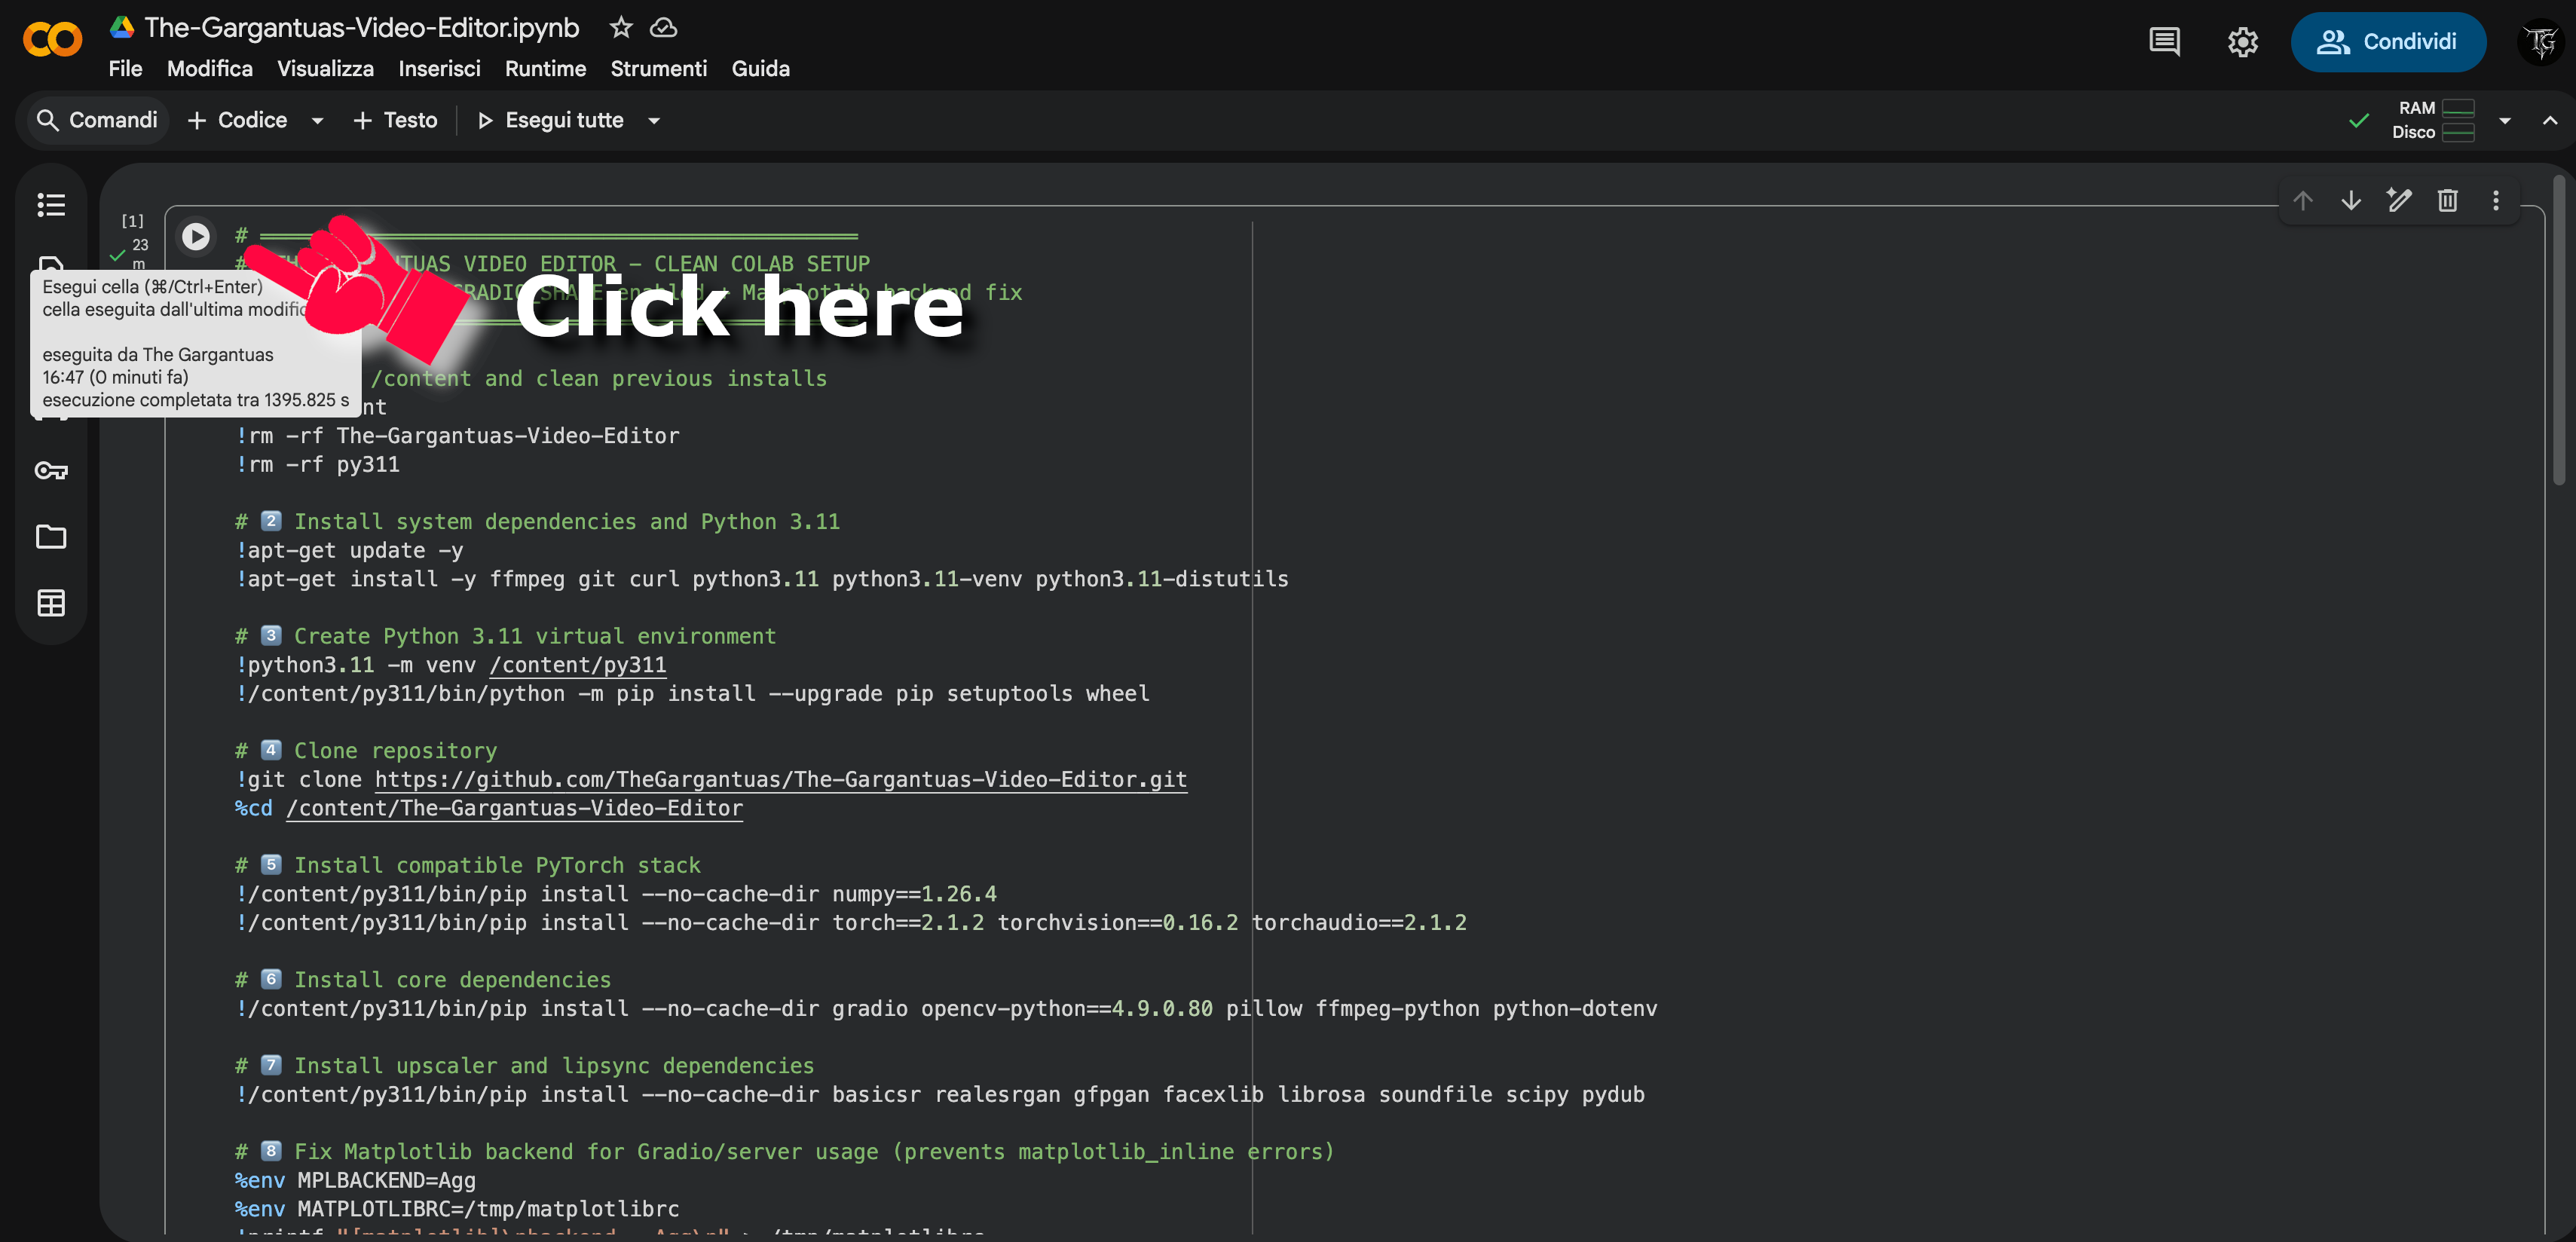The height and width of the screenshot is (1242, 2576).
Task: Star the notebook
Action: [621, 28]
